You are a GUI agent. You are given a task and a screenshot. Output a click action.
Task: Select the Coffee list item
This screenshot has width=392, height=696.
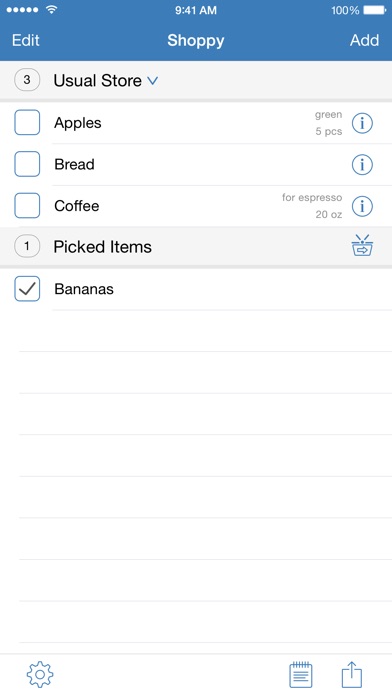(196, 206)
